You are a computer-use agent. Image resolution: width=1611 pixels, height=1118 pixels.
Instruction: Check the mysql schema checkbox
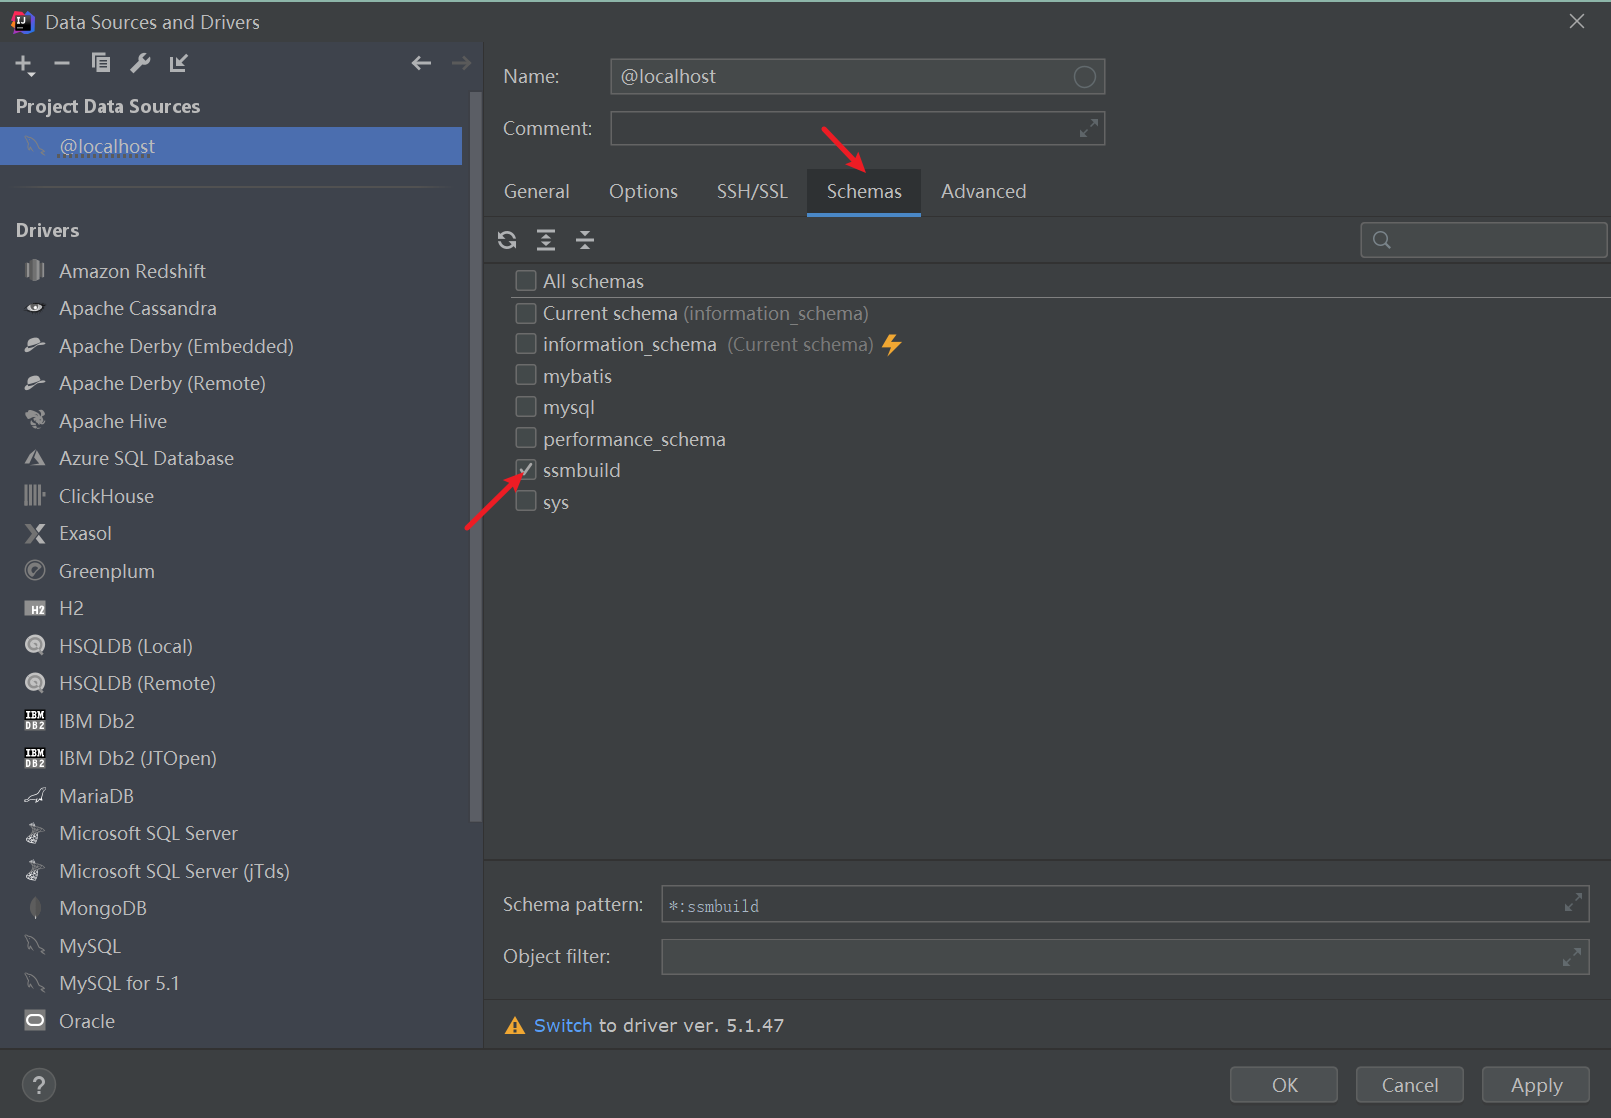click(x=526, y=407)
